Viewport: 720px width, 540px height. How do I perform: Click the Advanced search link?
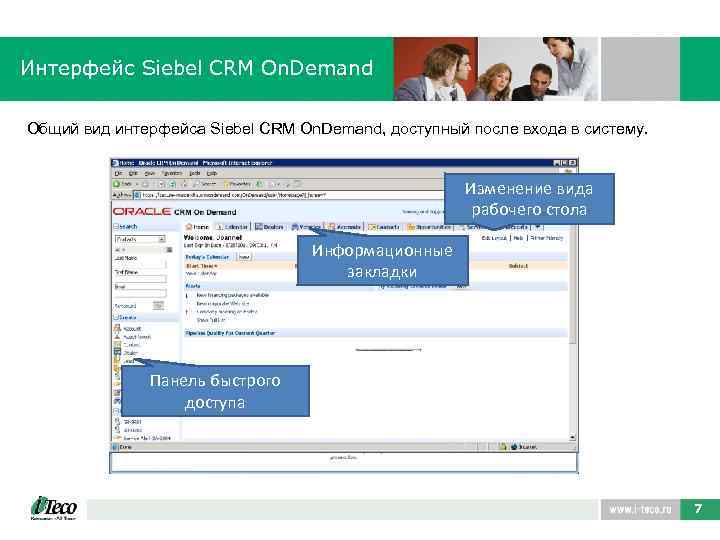point(125,306)
